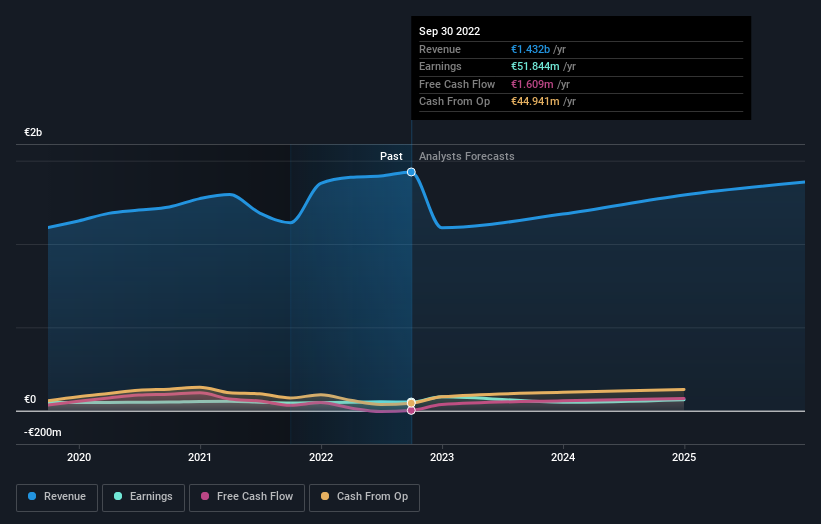Click the 2025 x-axis label

[x=684, y=458]
